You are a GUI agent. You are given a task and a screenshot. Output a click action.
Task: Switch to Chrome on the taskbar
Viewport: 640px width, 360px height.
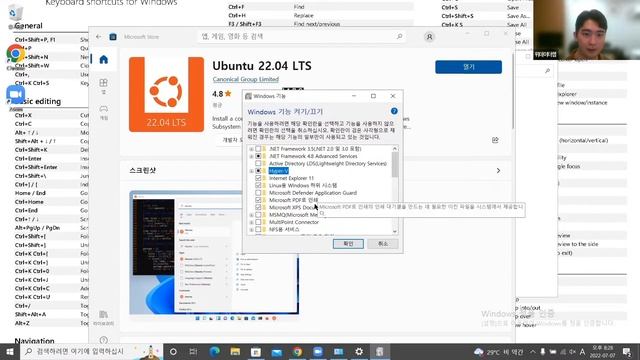(x=297, y=351)
